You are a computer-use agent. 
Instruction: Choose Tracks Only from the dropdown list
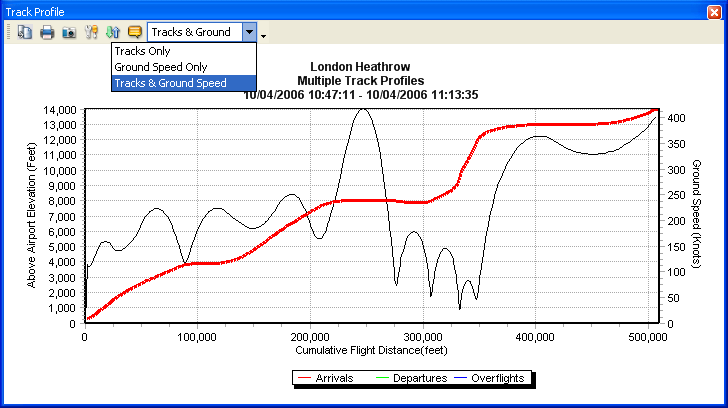(x=184, y=51)
